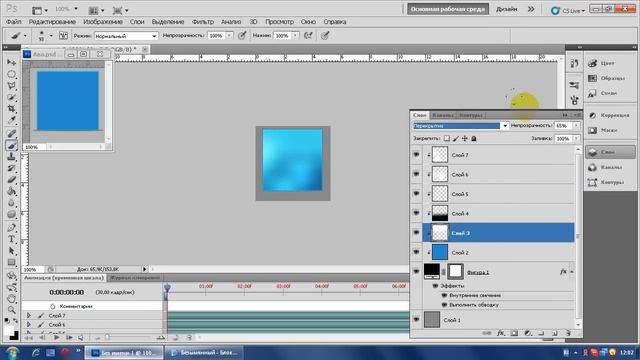Select the Crop tool
Image resolution: width=640 pixels, height=360 pixels.
point(11,109)
